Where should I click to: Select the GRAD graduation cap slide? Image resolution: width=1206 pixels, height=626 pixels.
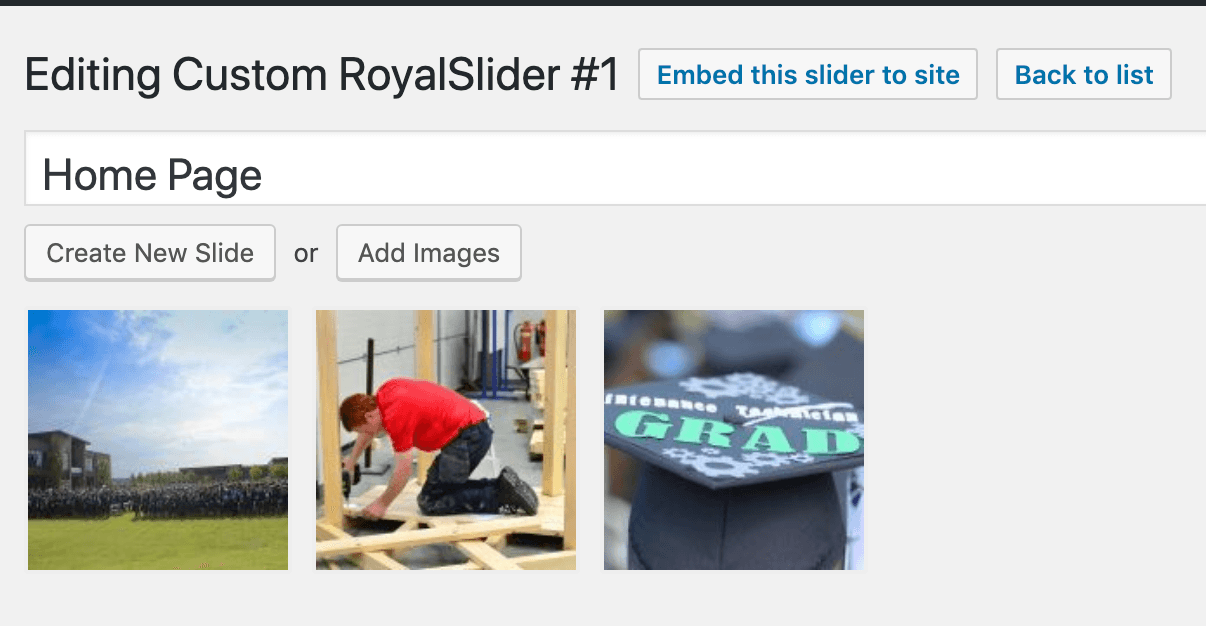click(x=734, y=440)
